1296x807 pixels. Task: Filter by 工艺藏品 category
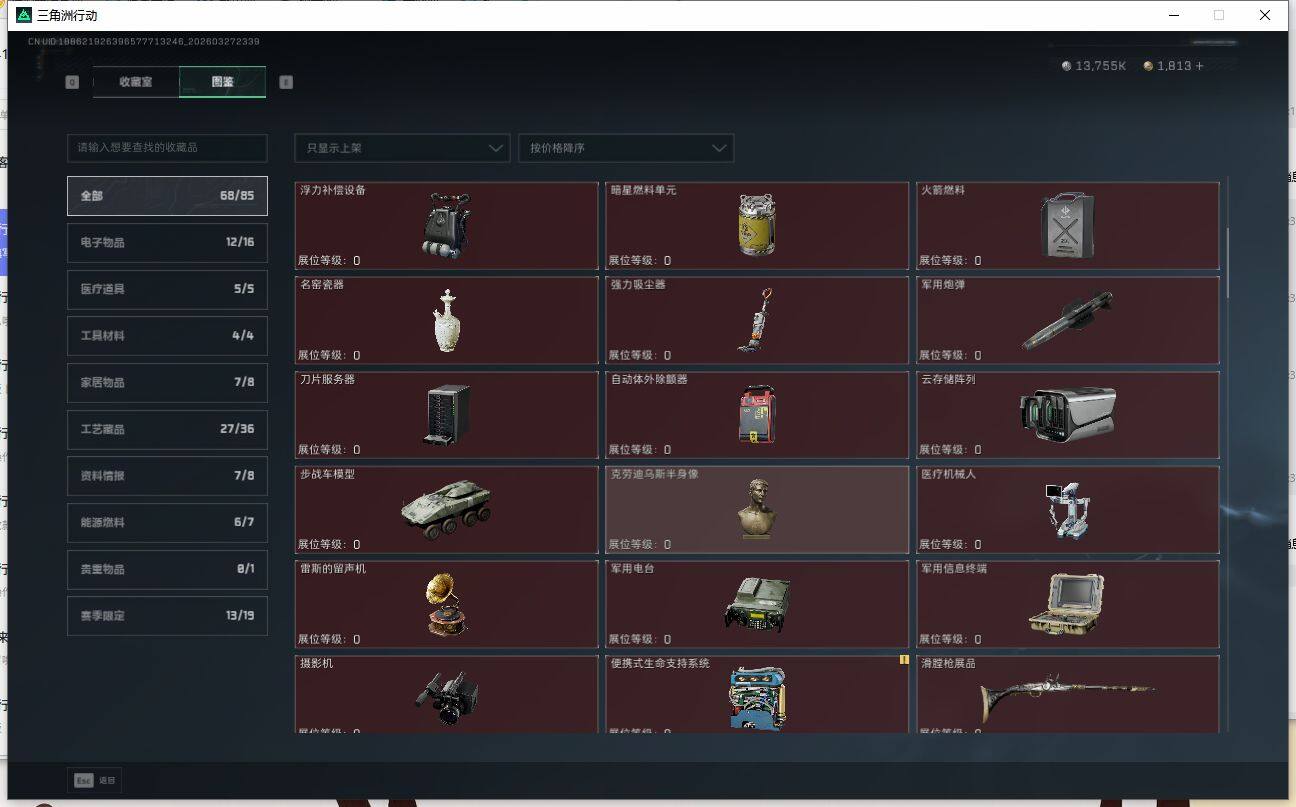click(x=167, y=429)
